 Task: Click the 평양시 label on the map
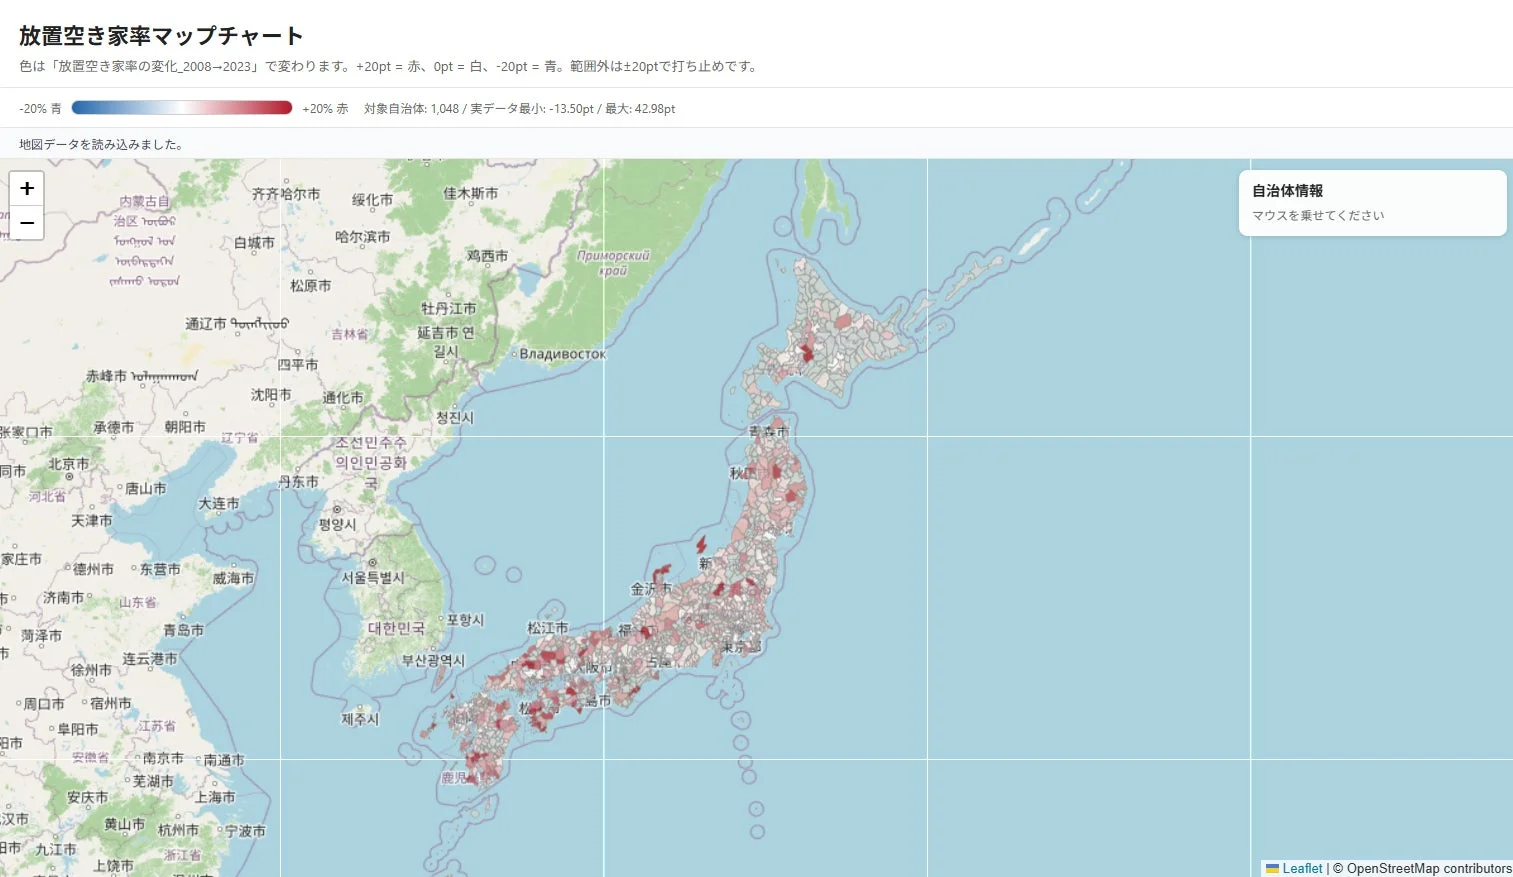tap(337, 524)
